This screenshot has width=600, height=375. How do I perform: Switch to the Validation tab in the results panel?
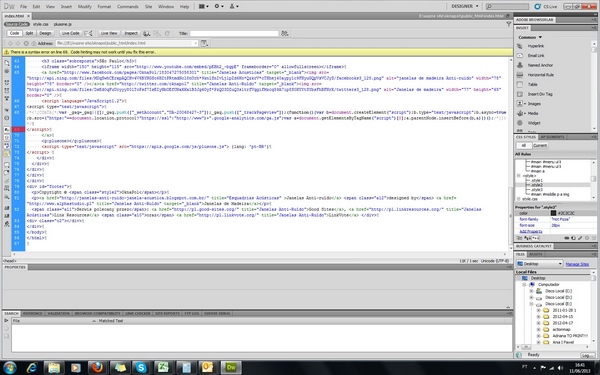[x=58, y=313]
